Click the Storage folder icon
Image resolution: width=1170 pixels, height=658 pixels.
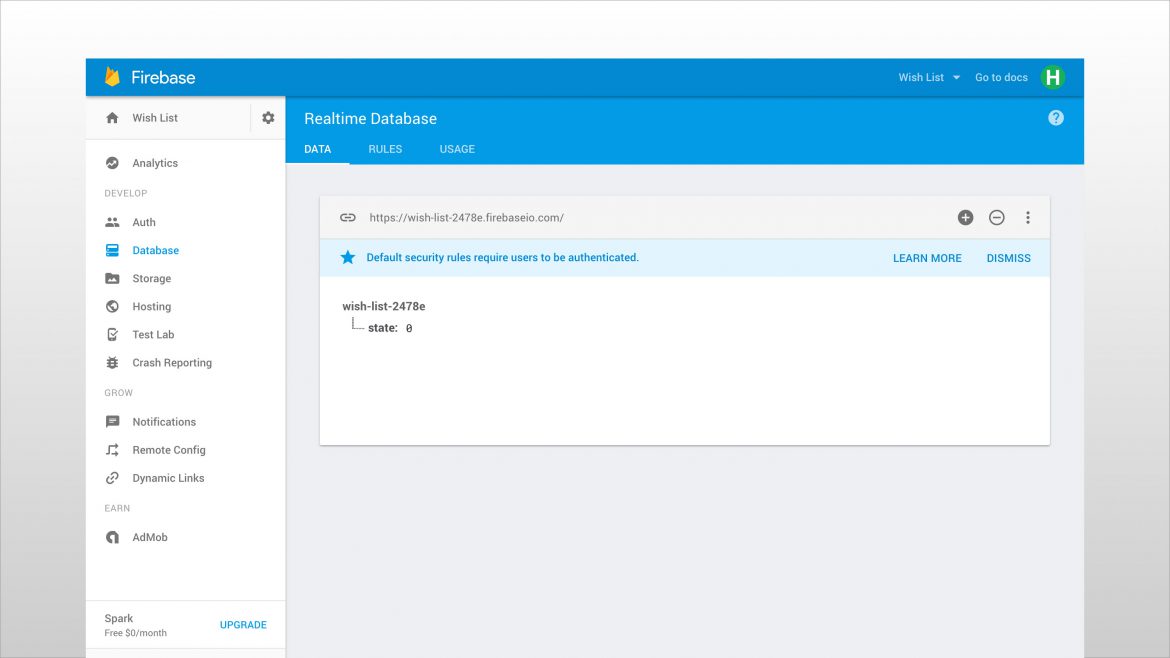pyautogui.click(x=112, y=278)
